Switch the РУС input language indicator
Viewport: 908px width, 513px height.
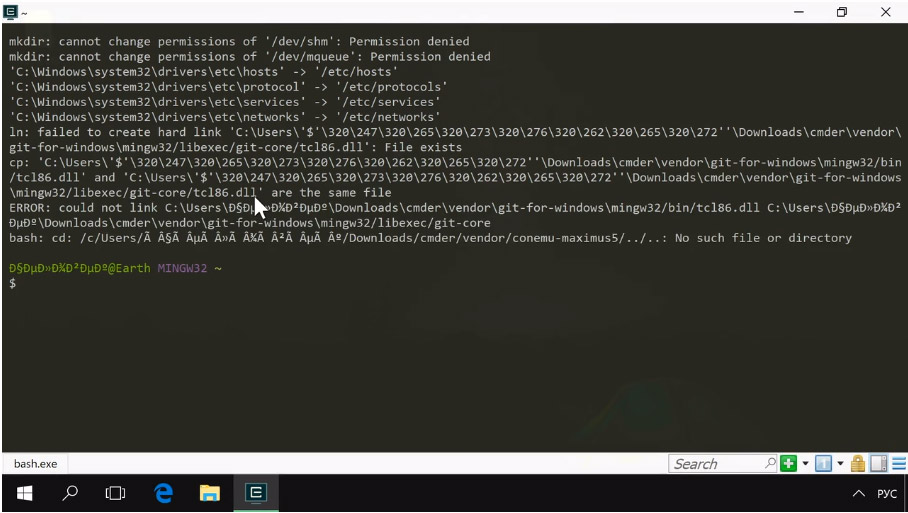click(x=887, y=494)
